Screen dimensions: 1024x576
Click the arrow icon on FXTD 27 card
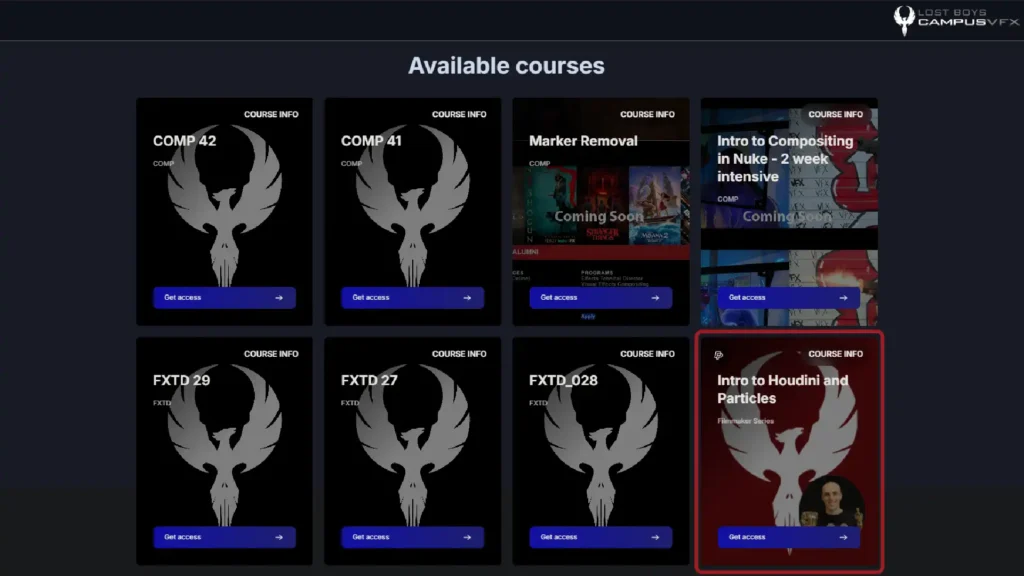pos(467,537)
